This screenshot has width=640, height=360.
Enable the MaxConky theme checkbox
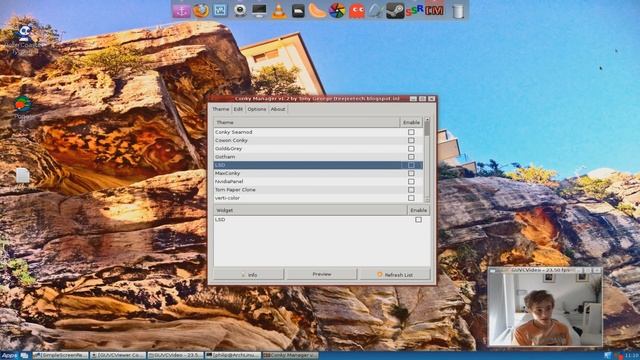pyautogui.click(x=411, y=173)
